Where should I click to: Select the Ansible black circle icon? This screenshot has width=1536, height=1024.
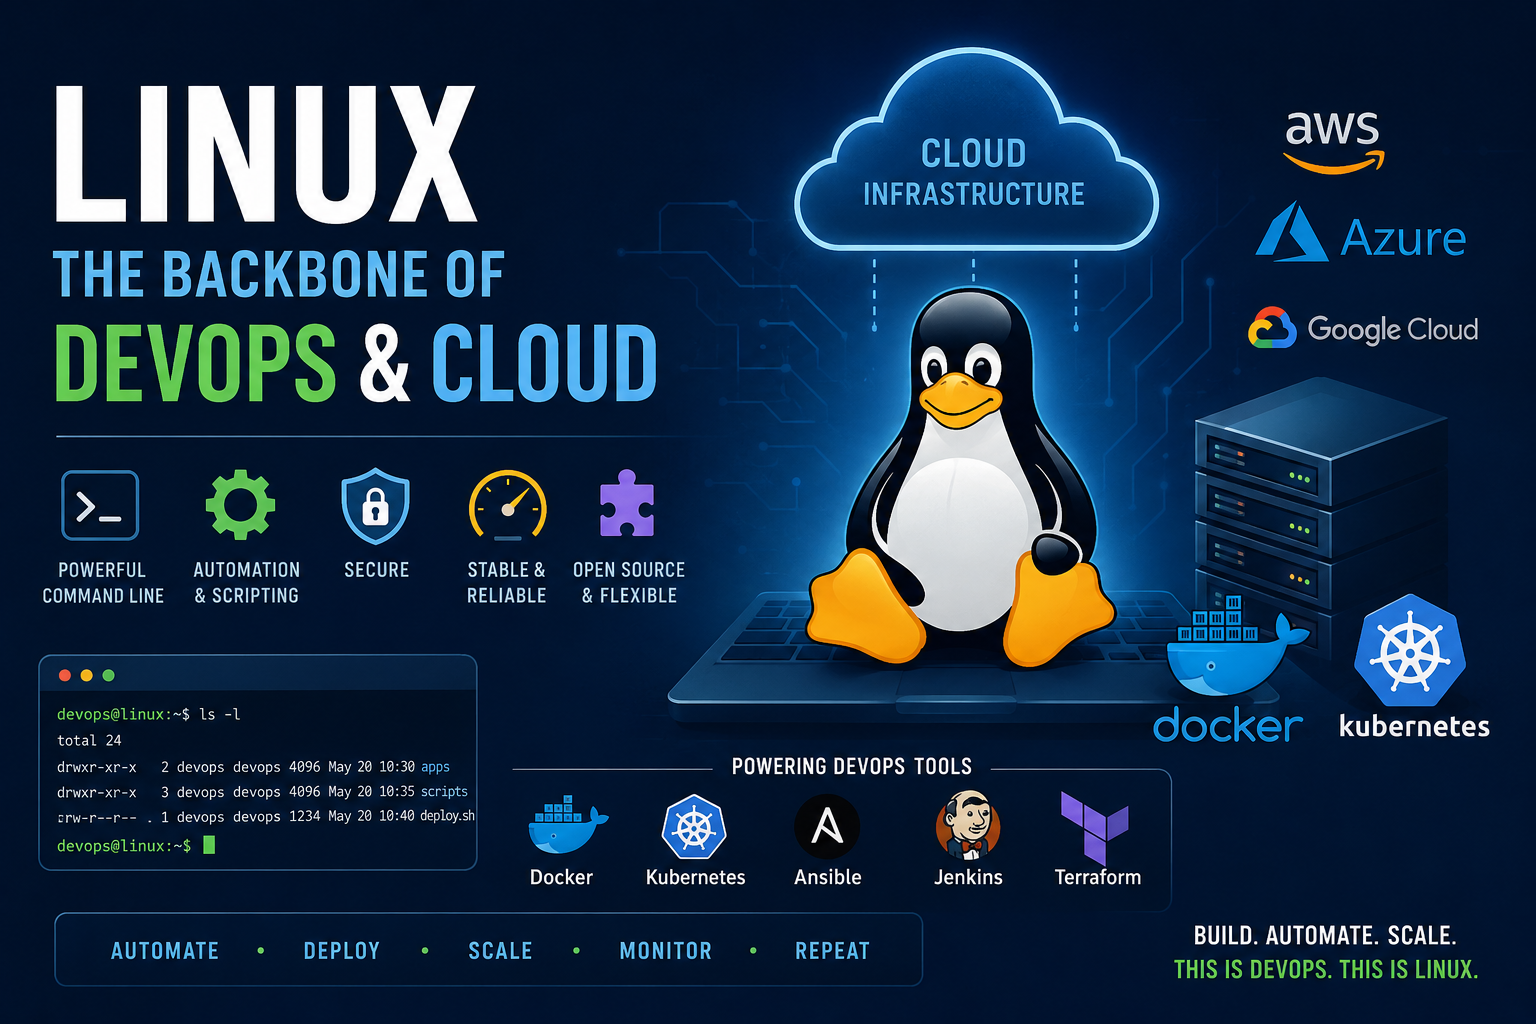827,827
